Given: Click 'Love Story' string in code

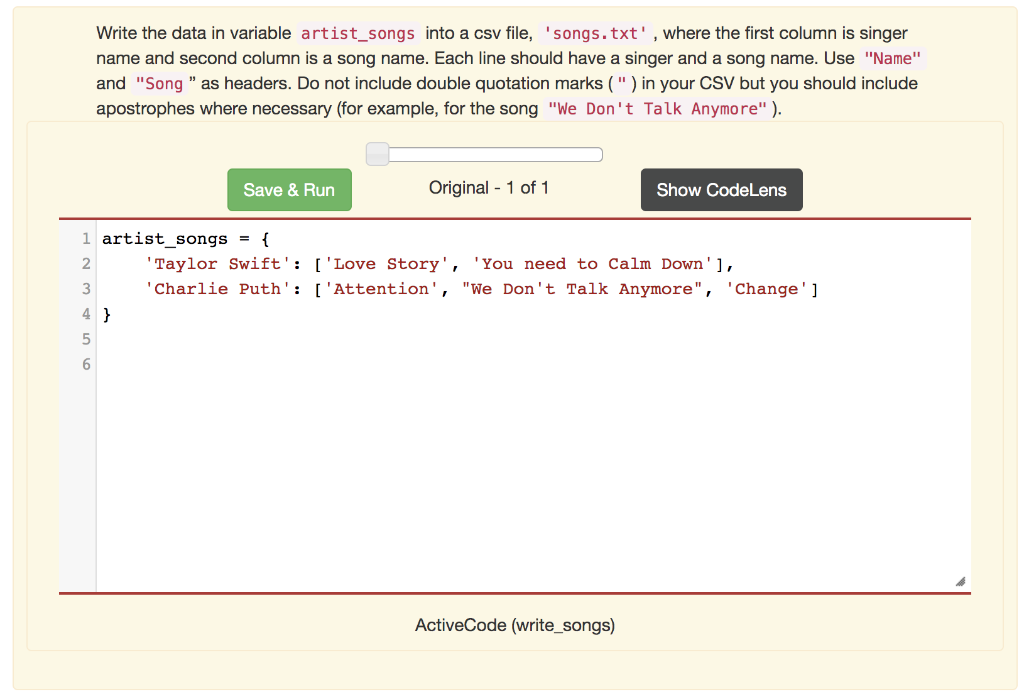Looking at the screenshot, I should coord(387,264).
